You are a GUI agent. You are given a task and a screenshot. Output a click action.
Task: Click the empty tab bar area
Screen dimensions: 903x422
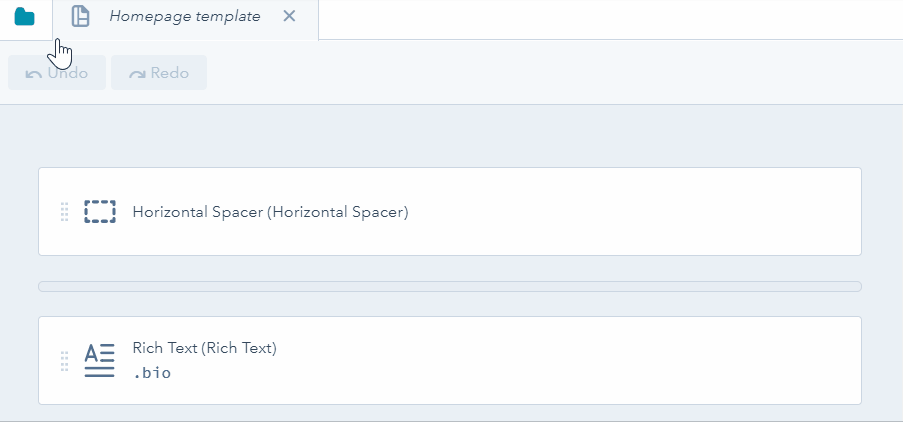(610, 18)
